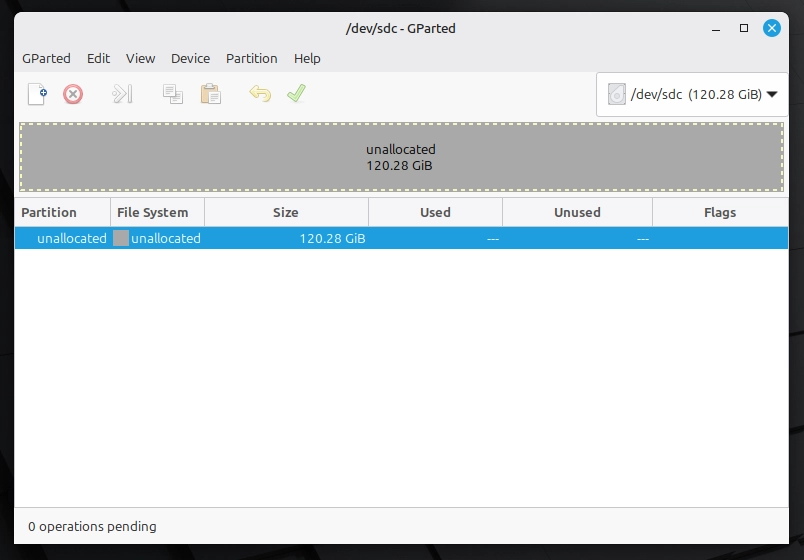Maximize the GParted window
The height and width of the screenshot is (560, 804).
743,28
